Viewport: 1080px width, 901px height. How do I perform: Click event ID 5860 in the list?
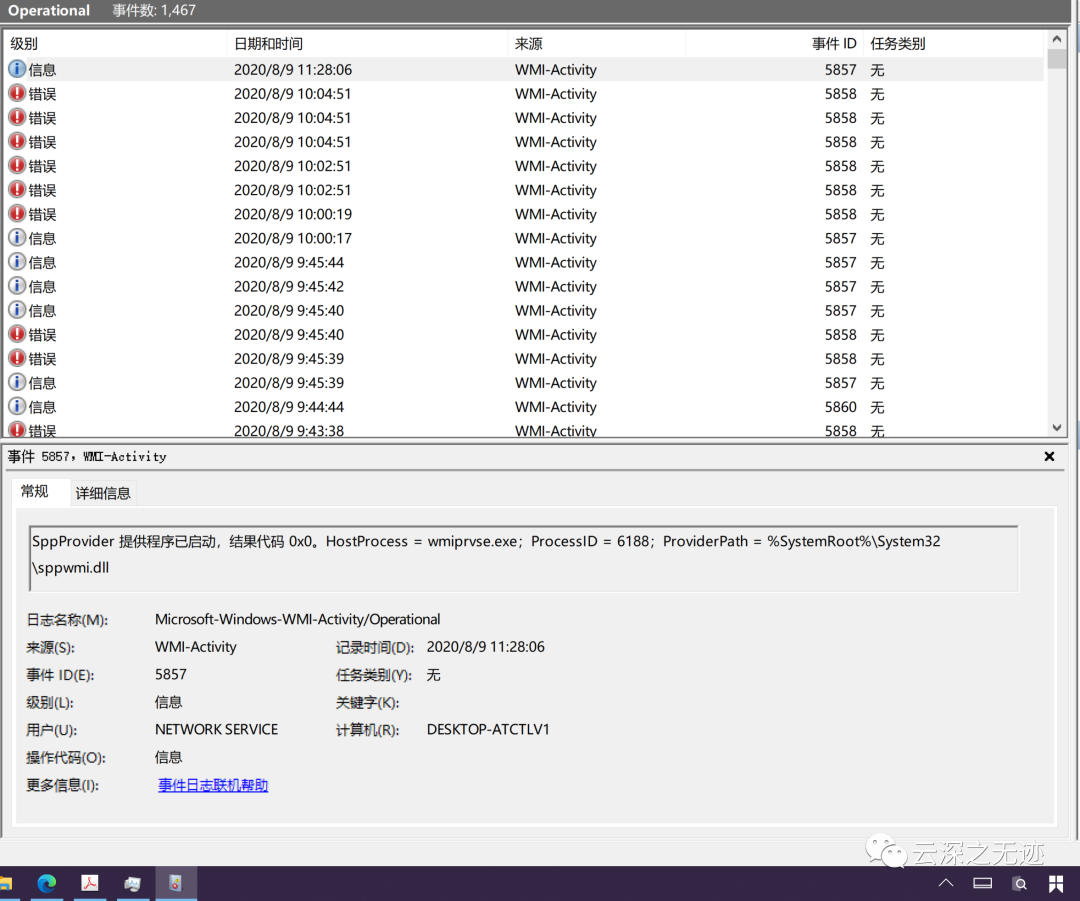[840, 407]
